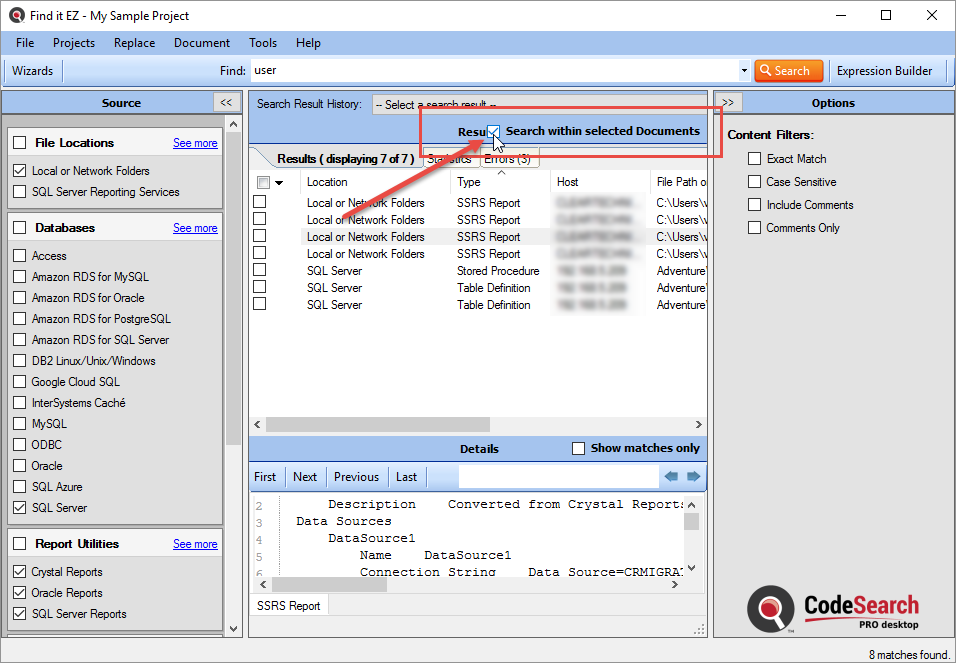This screenshot has height=663, width=956.
Task: Click the Details match search field
Action: click(x=558, y=476)
